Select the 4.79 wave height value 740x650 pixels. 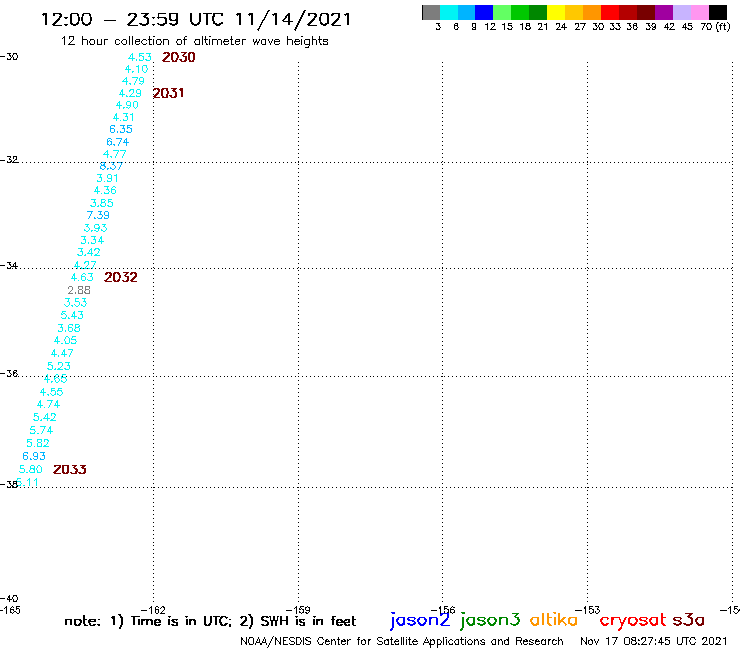(133, 81)
